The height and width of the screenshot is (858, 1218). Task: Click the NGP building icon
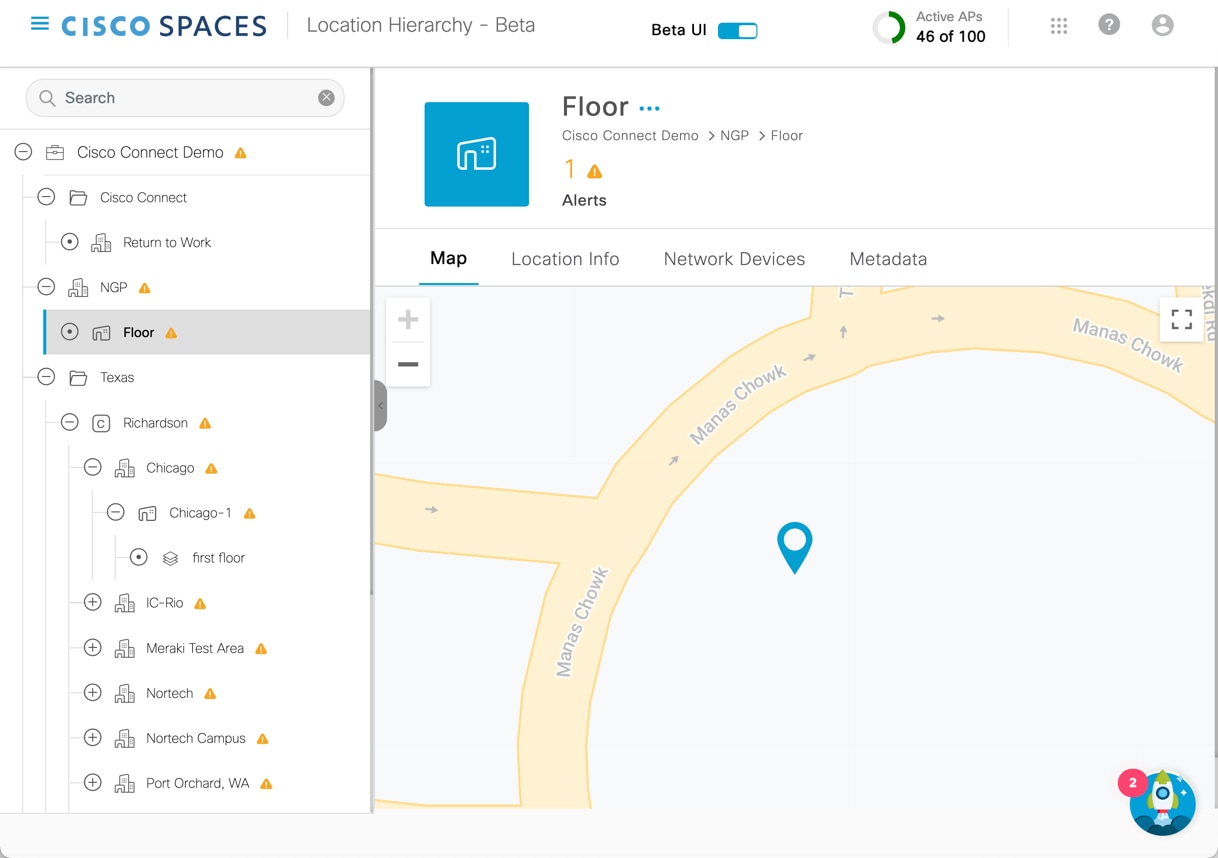coord(78,288)
